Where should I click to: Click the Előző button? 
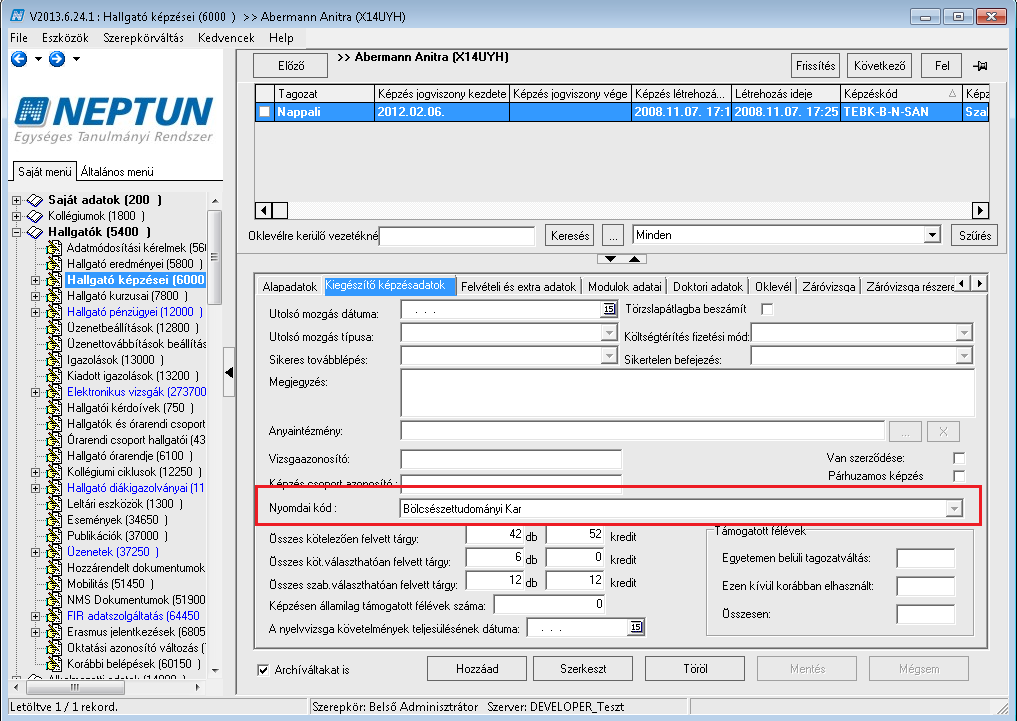291,65
